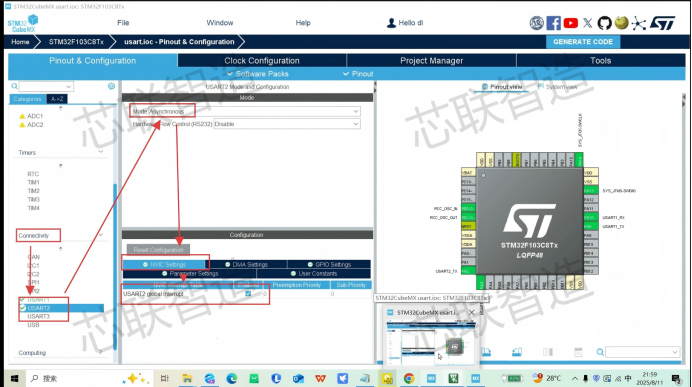
Task: Click the rotate clockwise icon below pinout
Action: [486, 352]
